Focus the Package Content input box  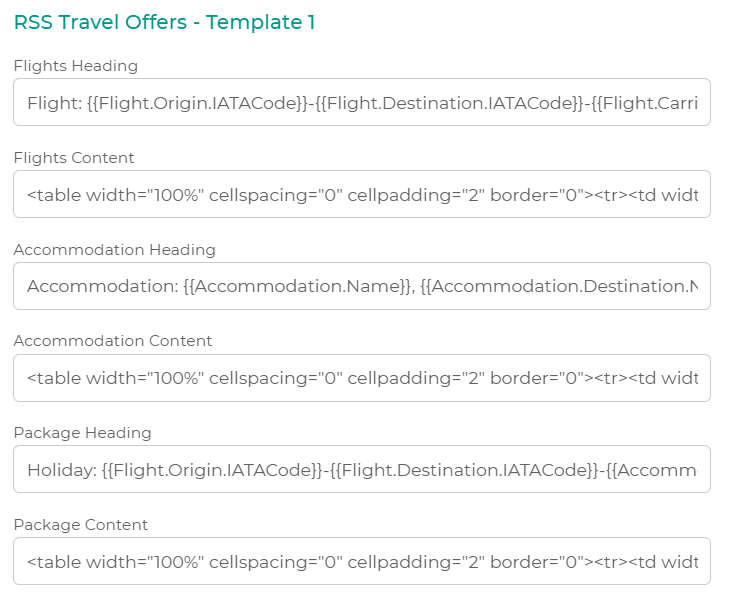coord(361,561)
